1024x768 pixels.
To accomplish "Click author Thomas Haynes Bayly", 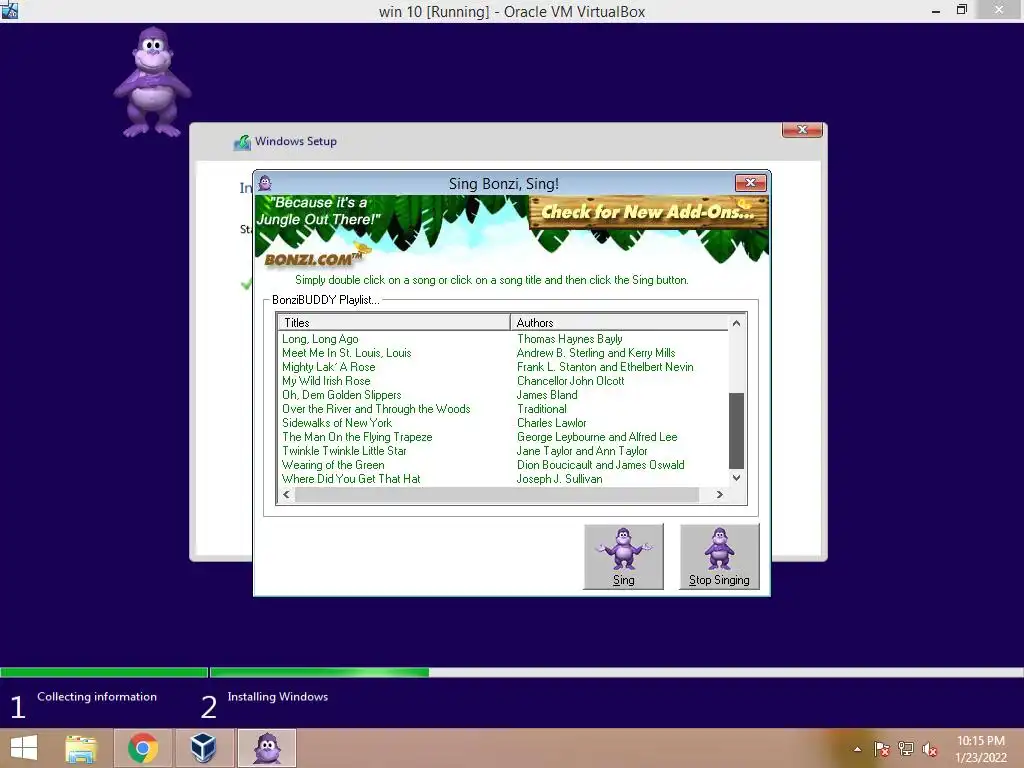I will [569, 339].
